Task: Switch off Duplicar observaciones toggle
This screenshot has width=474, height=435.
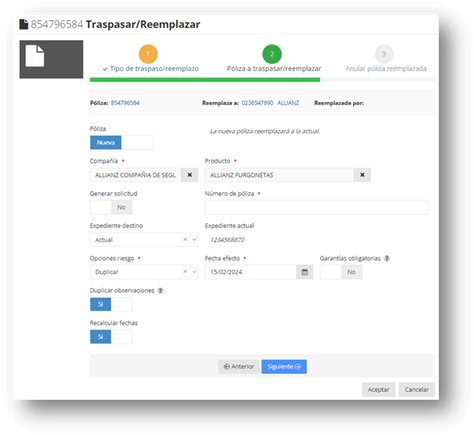Action: tap(111, 304)
